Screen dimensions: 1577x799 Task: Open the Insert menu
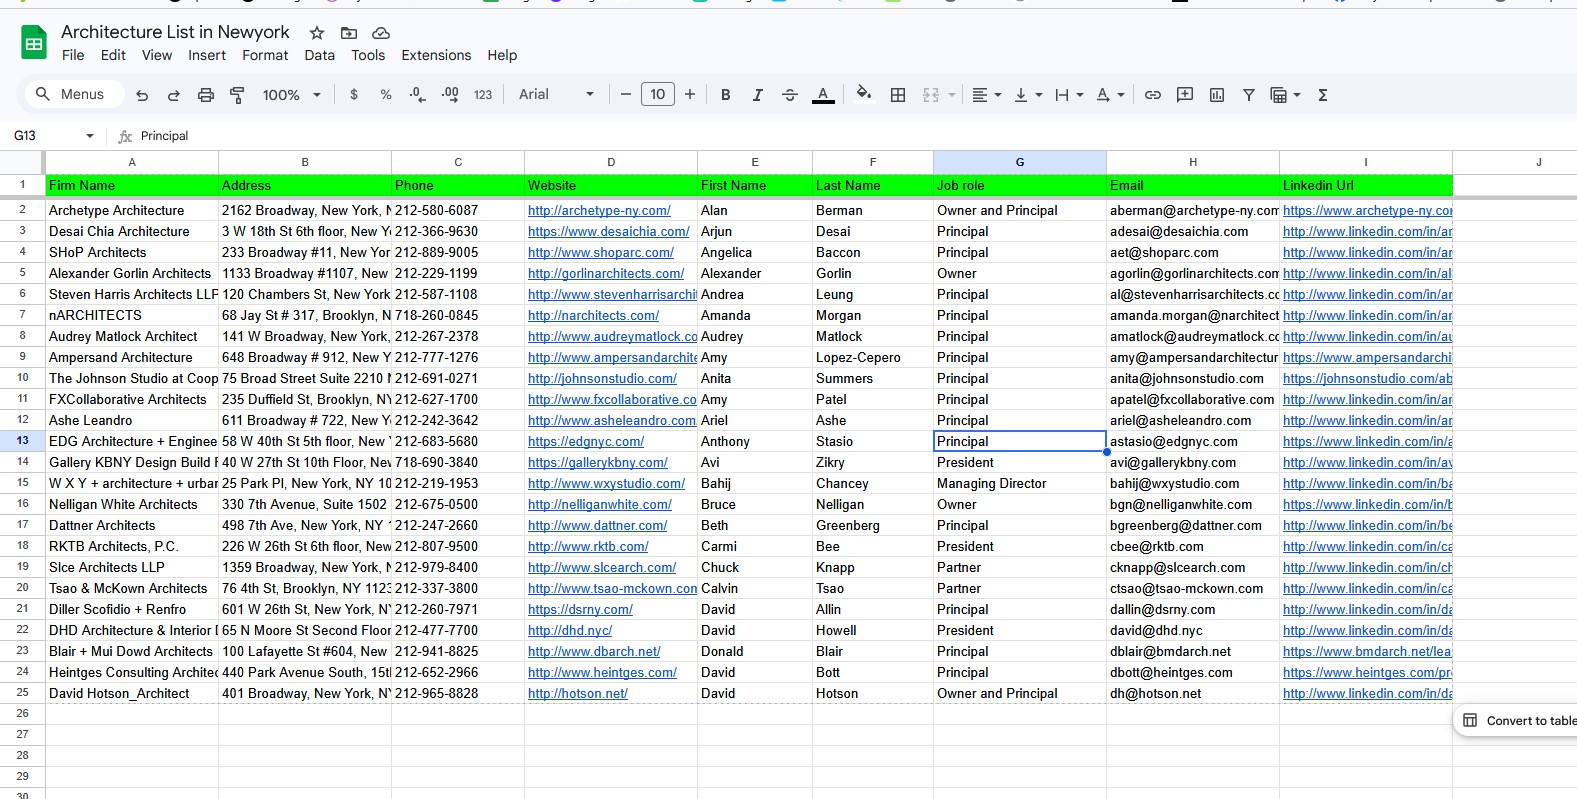coord(207,55)
